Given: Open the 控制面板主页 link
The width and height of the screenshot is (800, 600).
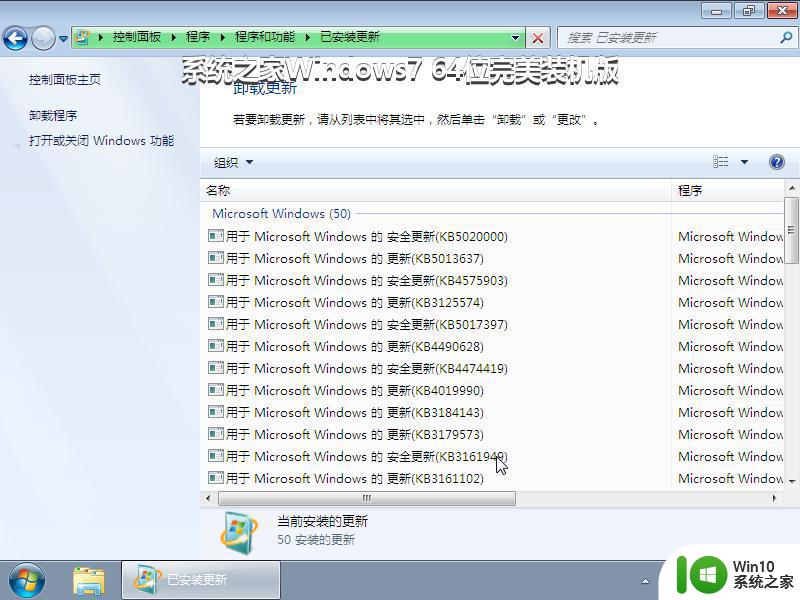Looking at the screenshot, I should click(x=65, y=79).
